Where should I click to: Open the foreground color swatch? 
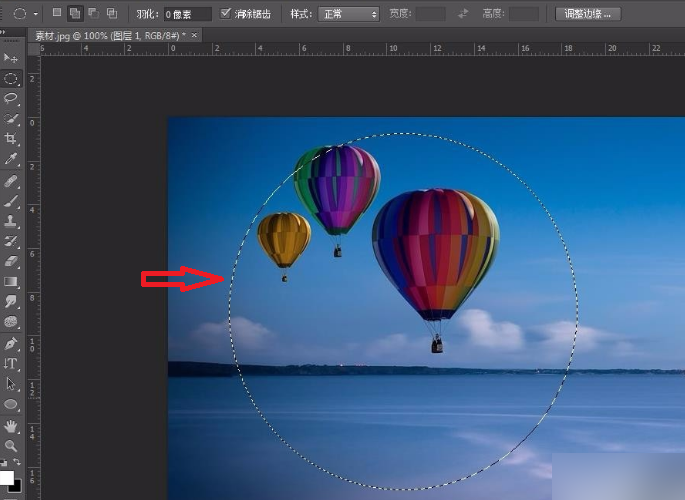click(6, 478)
